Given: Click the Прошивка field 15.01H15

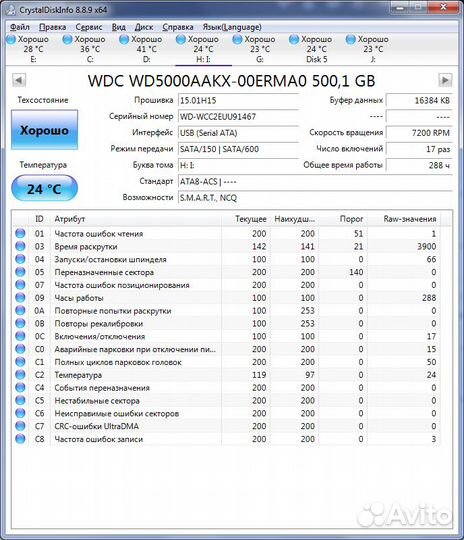Looking at the screenshot, I should (238, 101).
